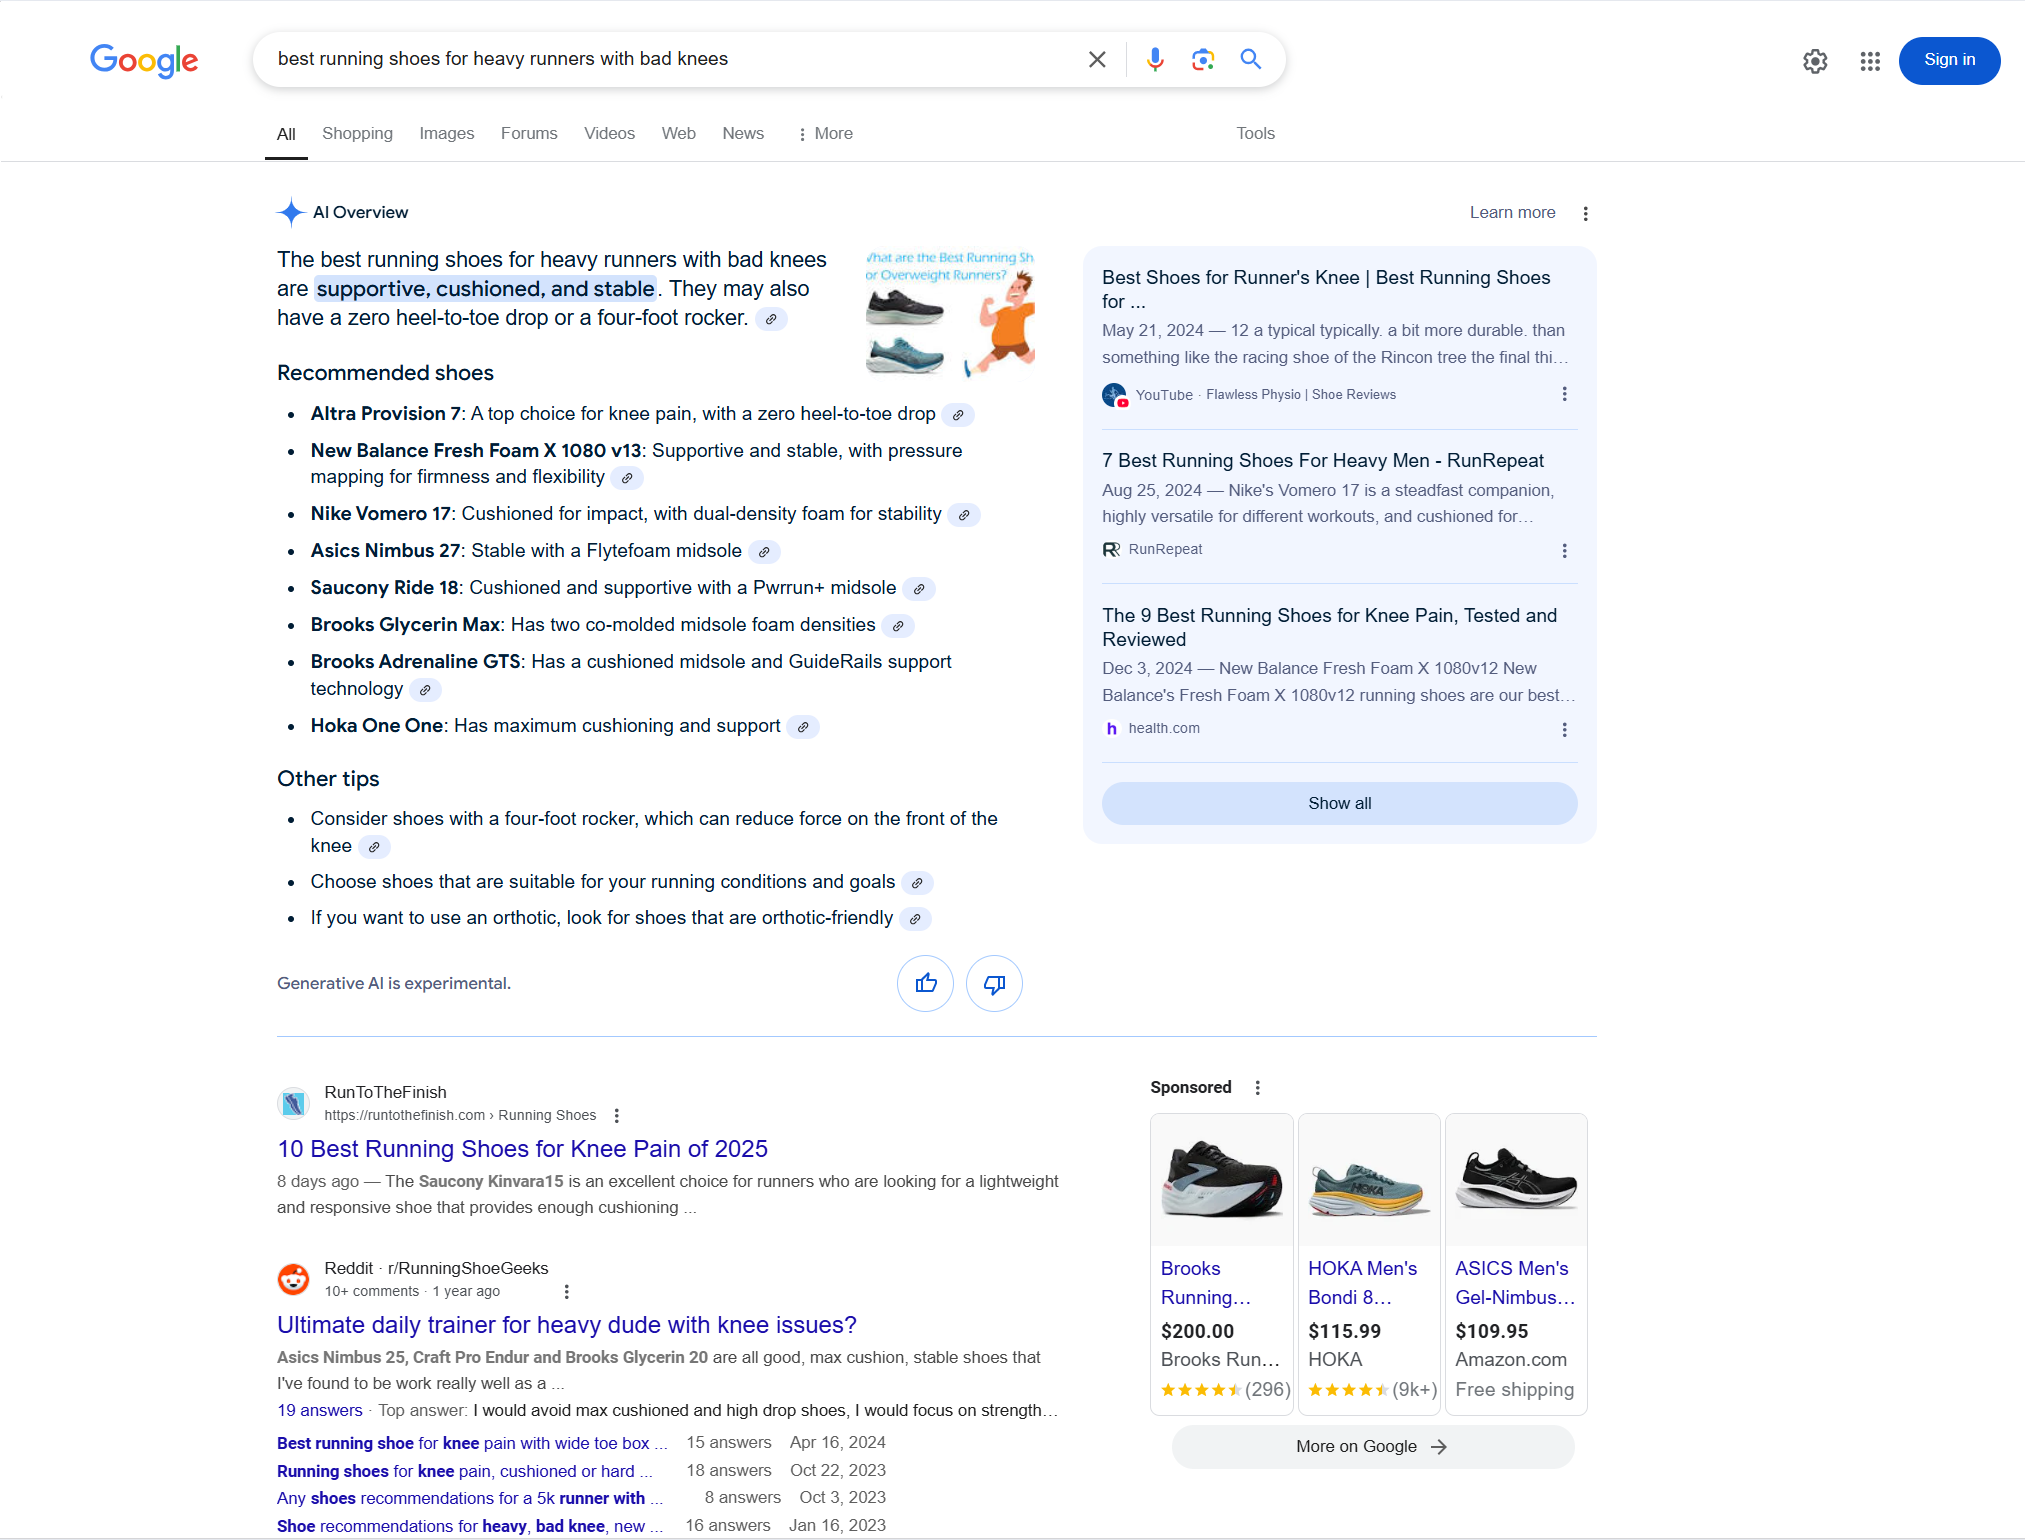Open The 9 Best Running Shoes health.com source
The height and width of the screenshot is (1540, 2025).
(1329, 628)
